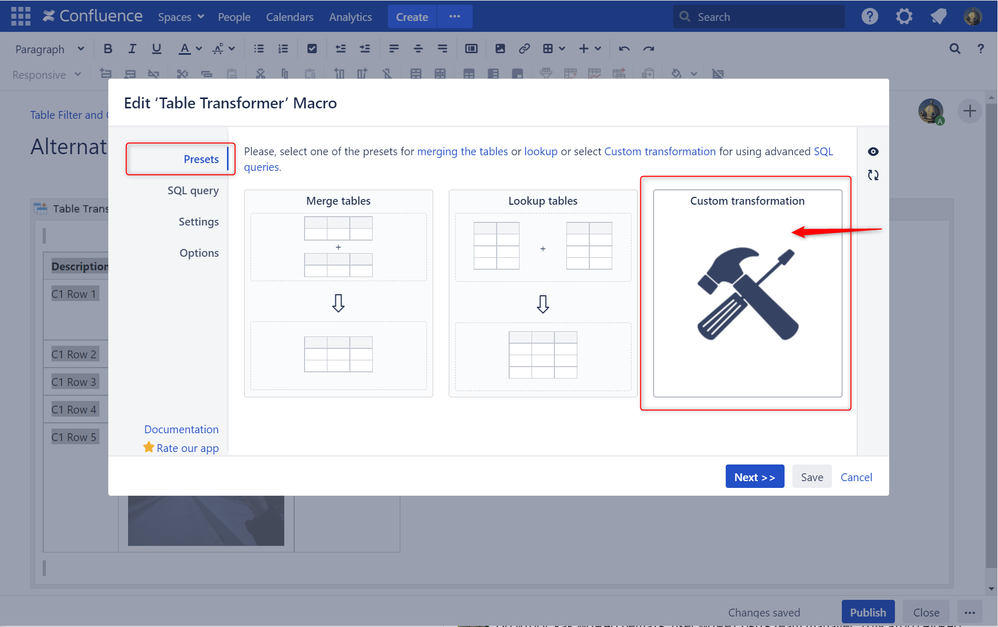Open the insert more content plus dropdown
Screen dimensions: 998x627
point(589,49)
